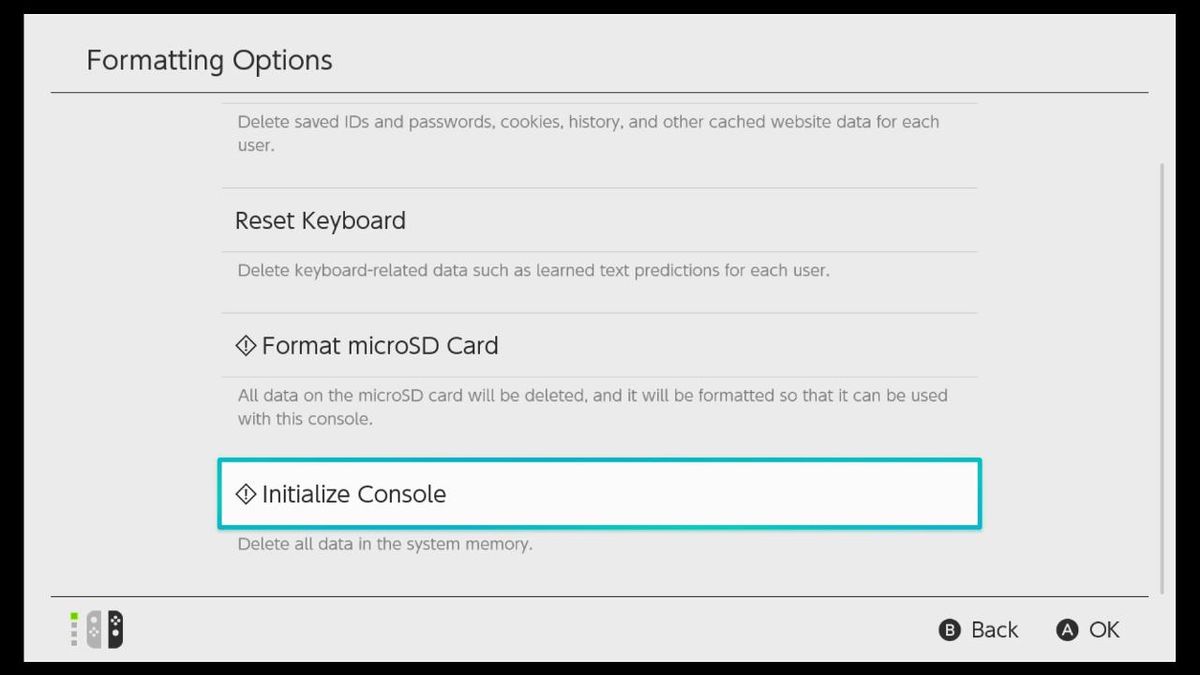Click the saved IDs and passwords description
Screen dimensions: 1200x675
click(x=588, y=132)
